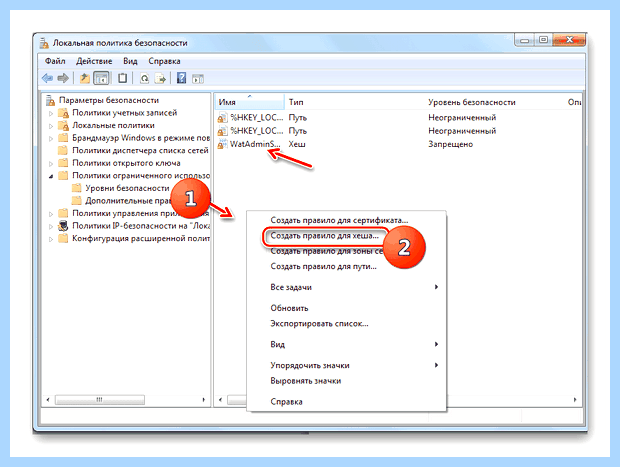Click the icon of the first %HKEY_LOC... rule
The image size is (620, 467).
coord(223,118)
